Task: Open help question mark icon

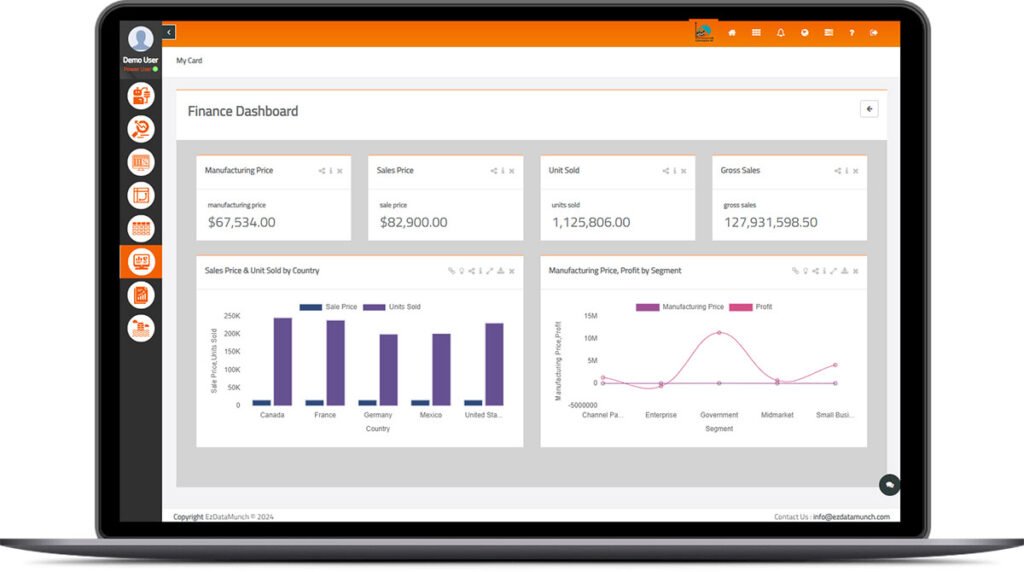Action: click(x=852, y=33)
